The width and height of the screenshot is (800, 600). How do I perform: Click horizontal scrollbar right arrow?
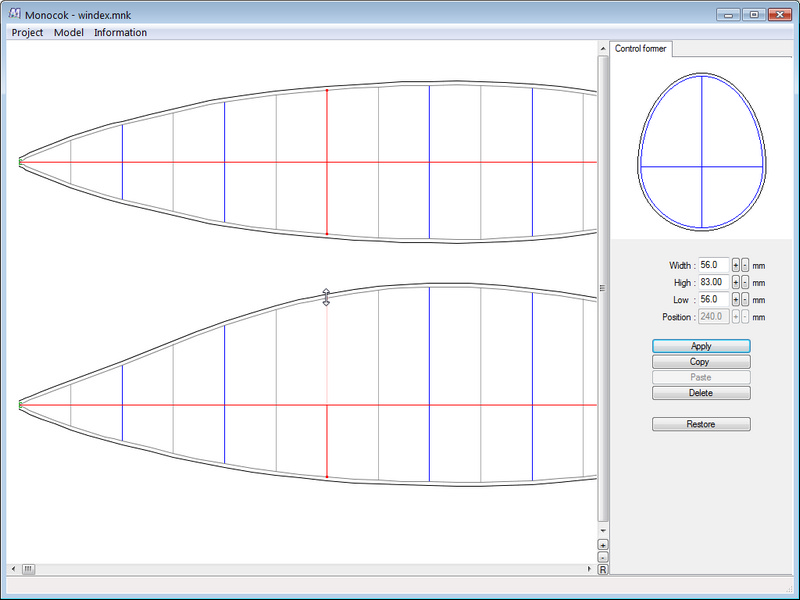pos(589,569)
